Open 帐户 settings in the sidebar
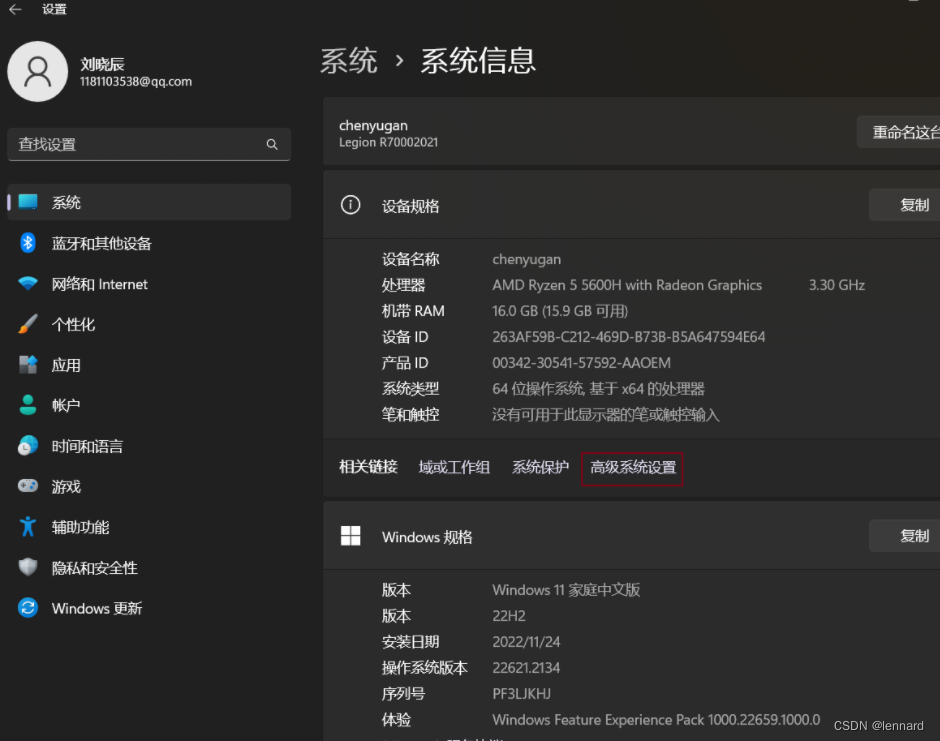The image size is (940, 741). coord(66,406)
